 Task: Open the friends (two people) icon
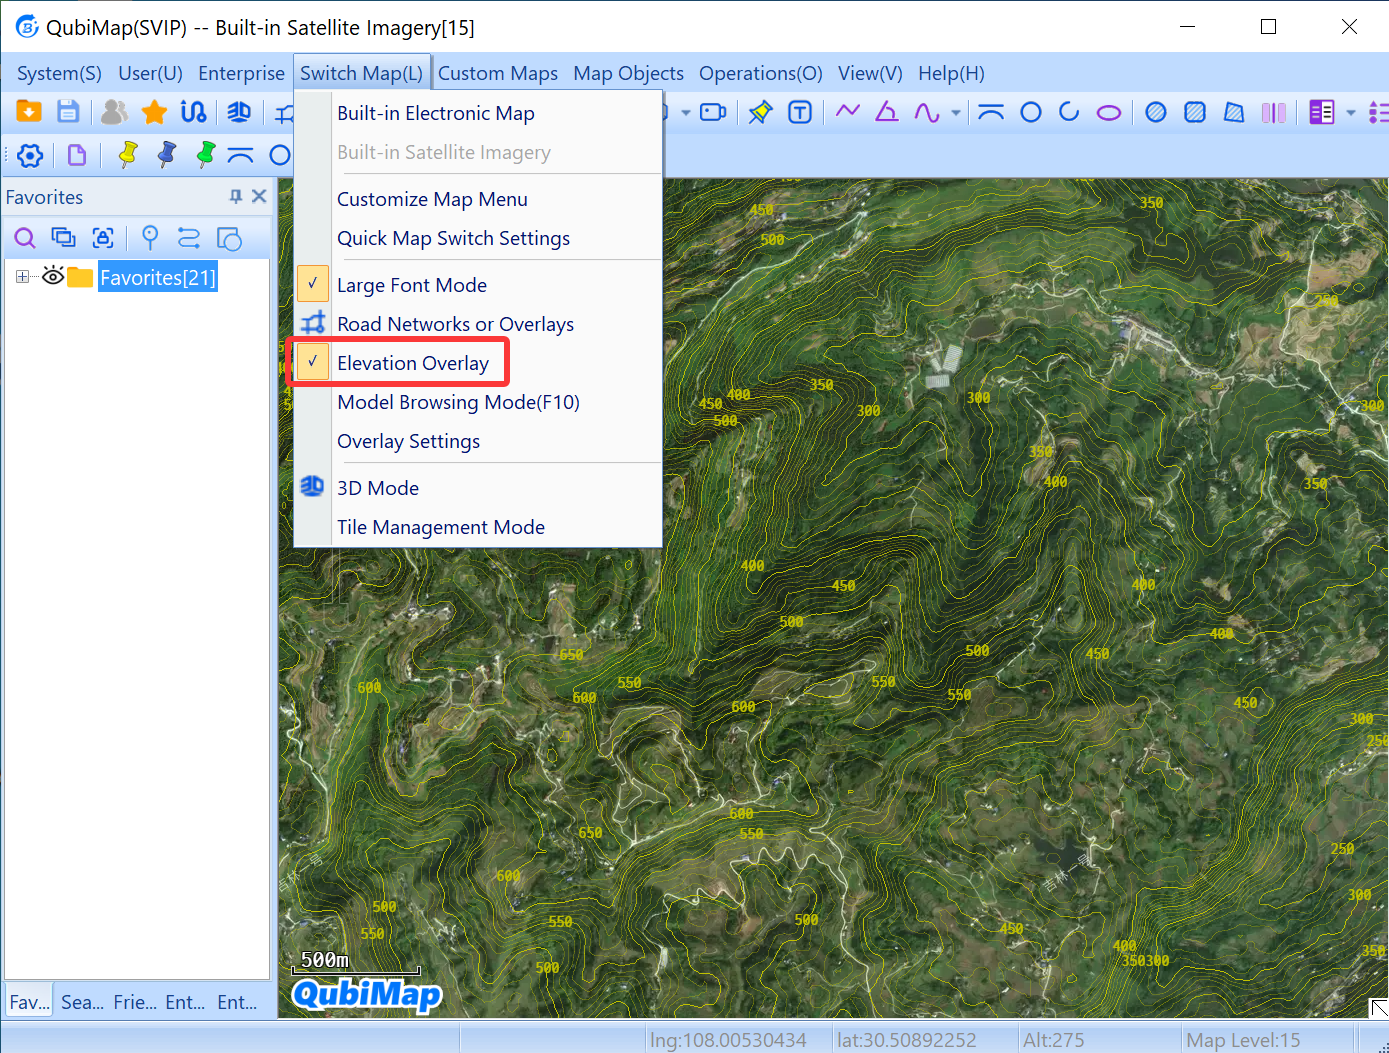tap(114, 111)
